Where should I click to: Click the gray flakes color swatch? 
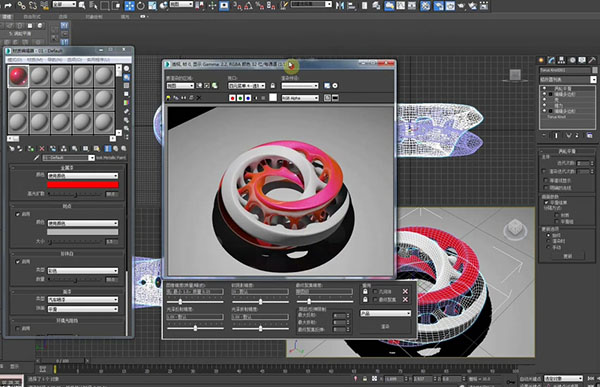83,232
